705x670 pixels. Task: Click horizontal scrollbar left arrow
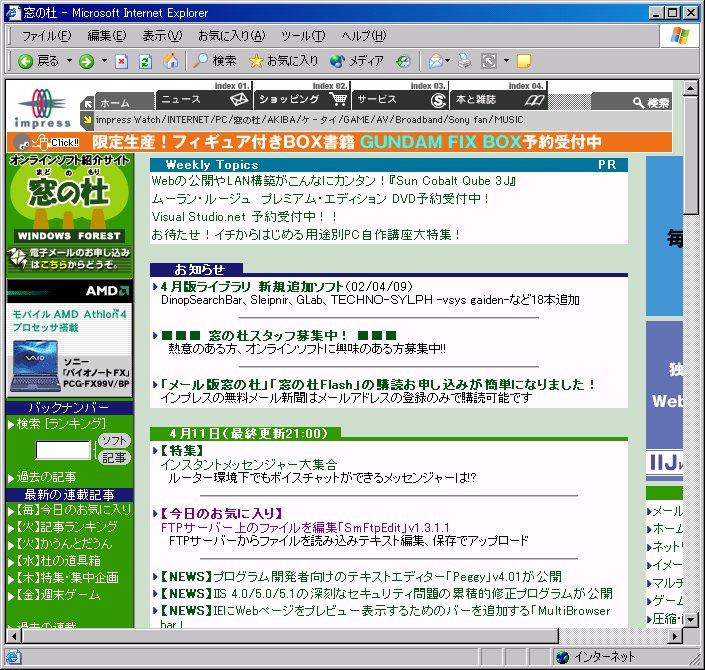pos(14,636)
